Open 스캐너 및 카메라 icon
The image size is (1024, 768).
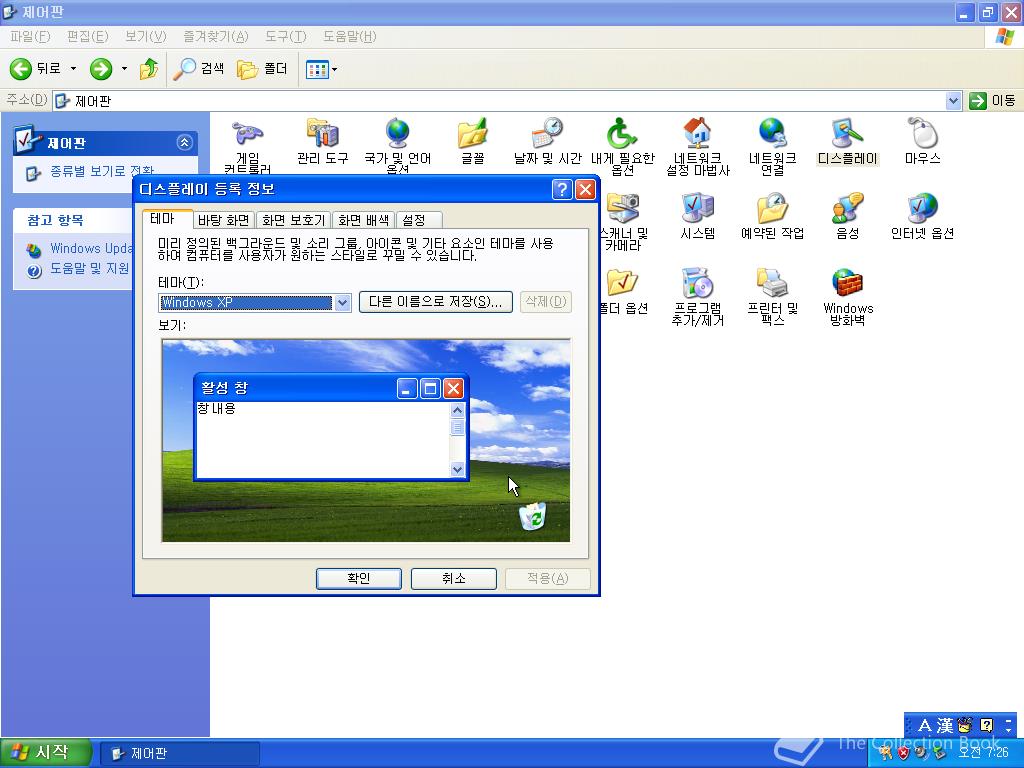click(623, 221)
